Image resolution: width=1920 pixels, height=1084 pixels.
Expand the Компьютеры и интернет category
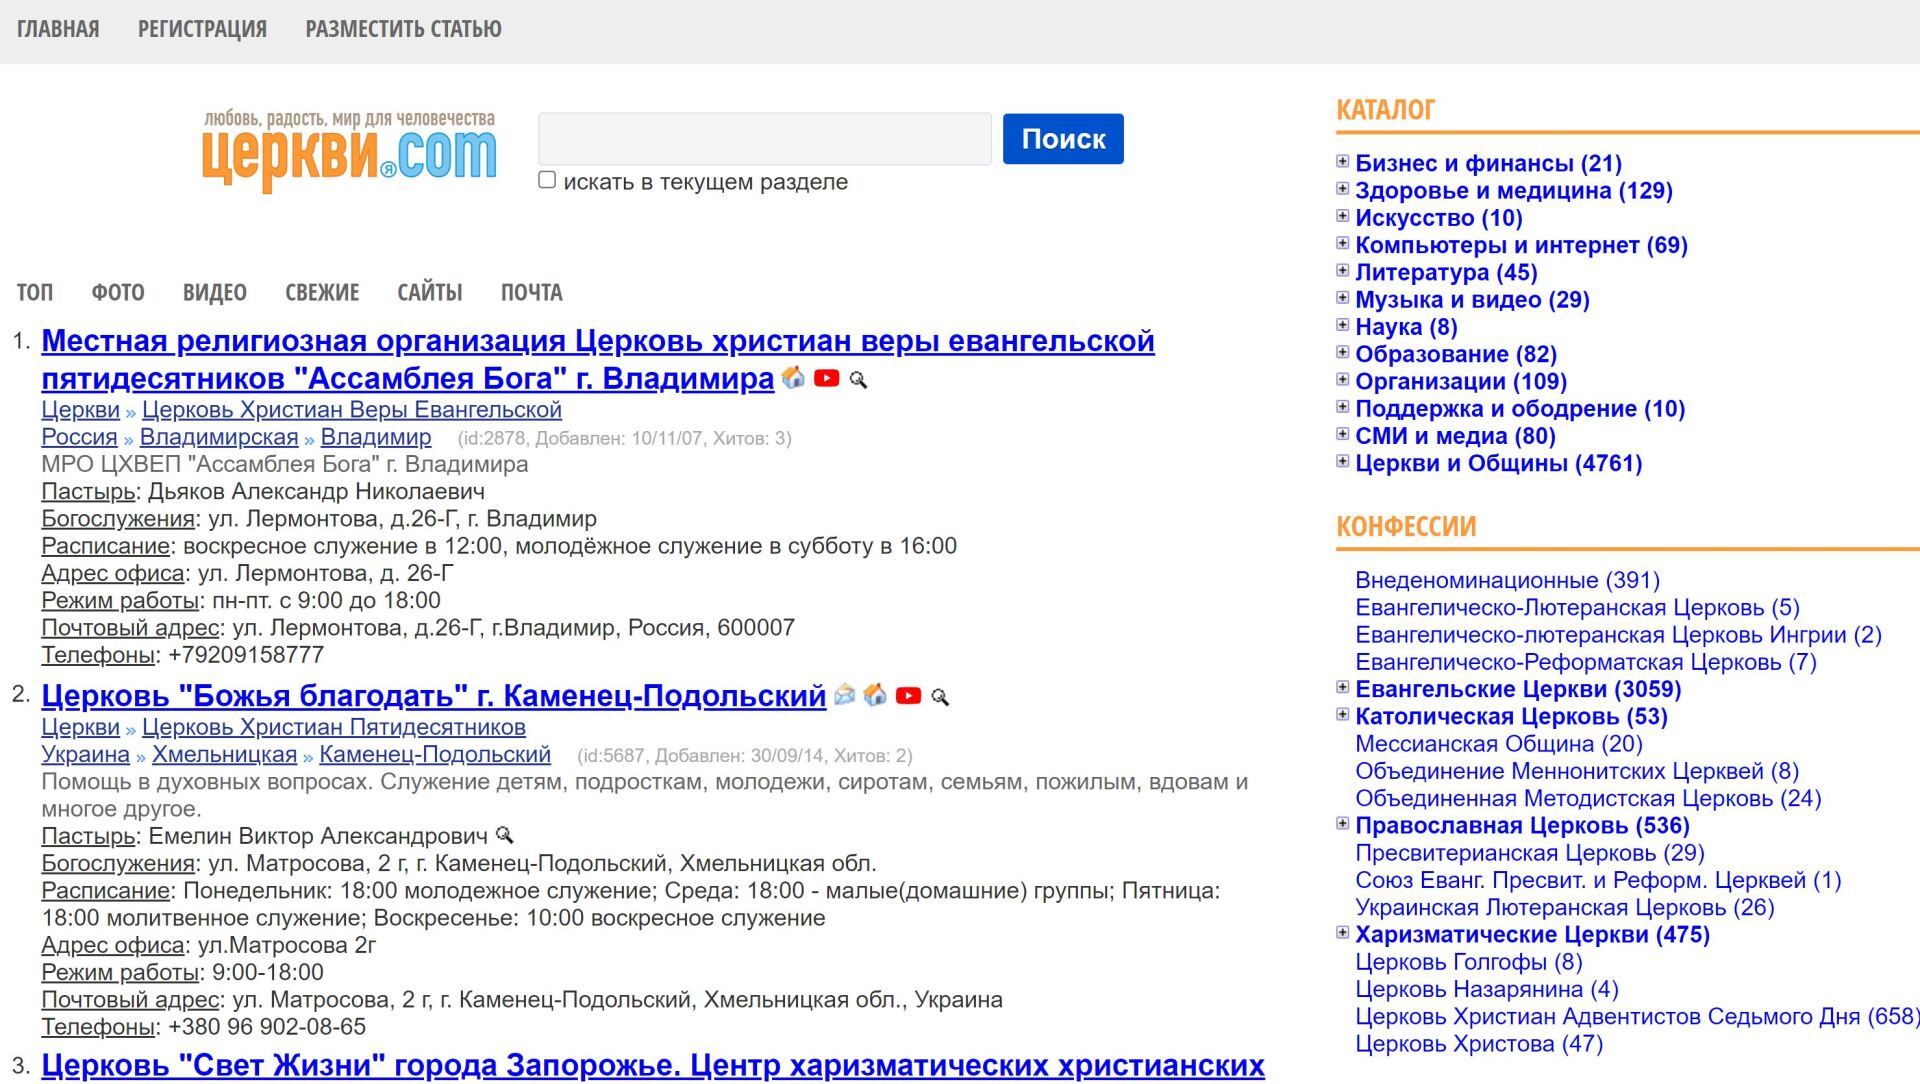click(x=1343, y=243)
